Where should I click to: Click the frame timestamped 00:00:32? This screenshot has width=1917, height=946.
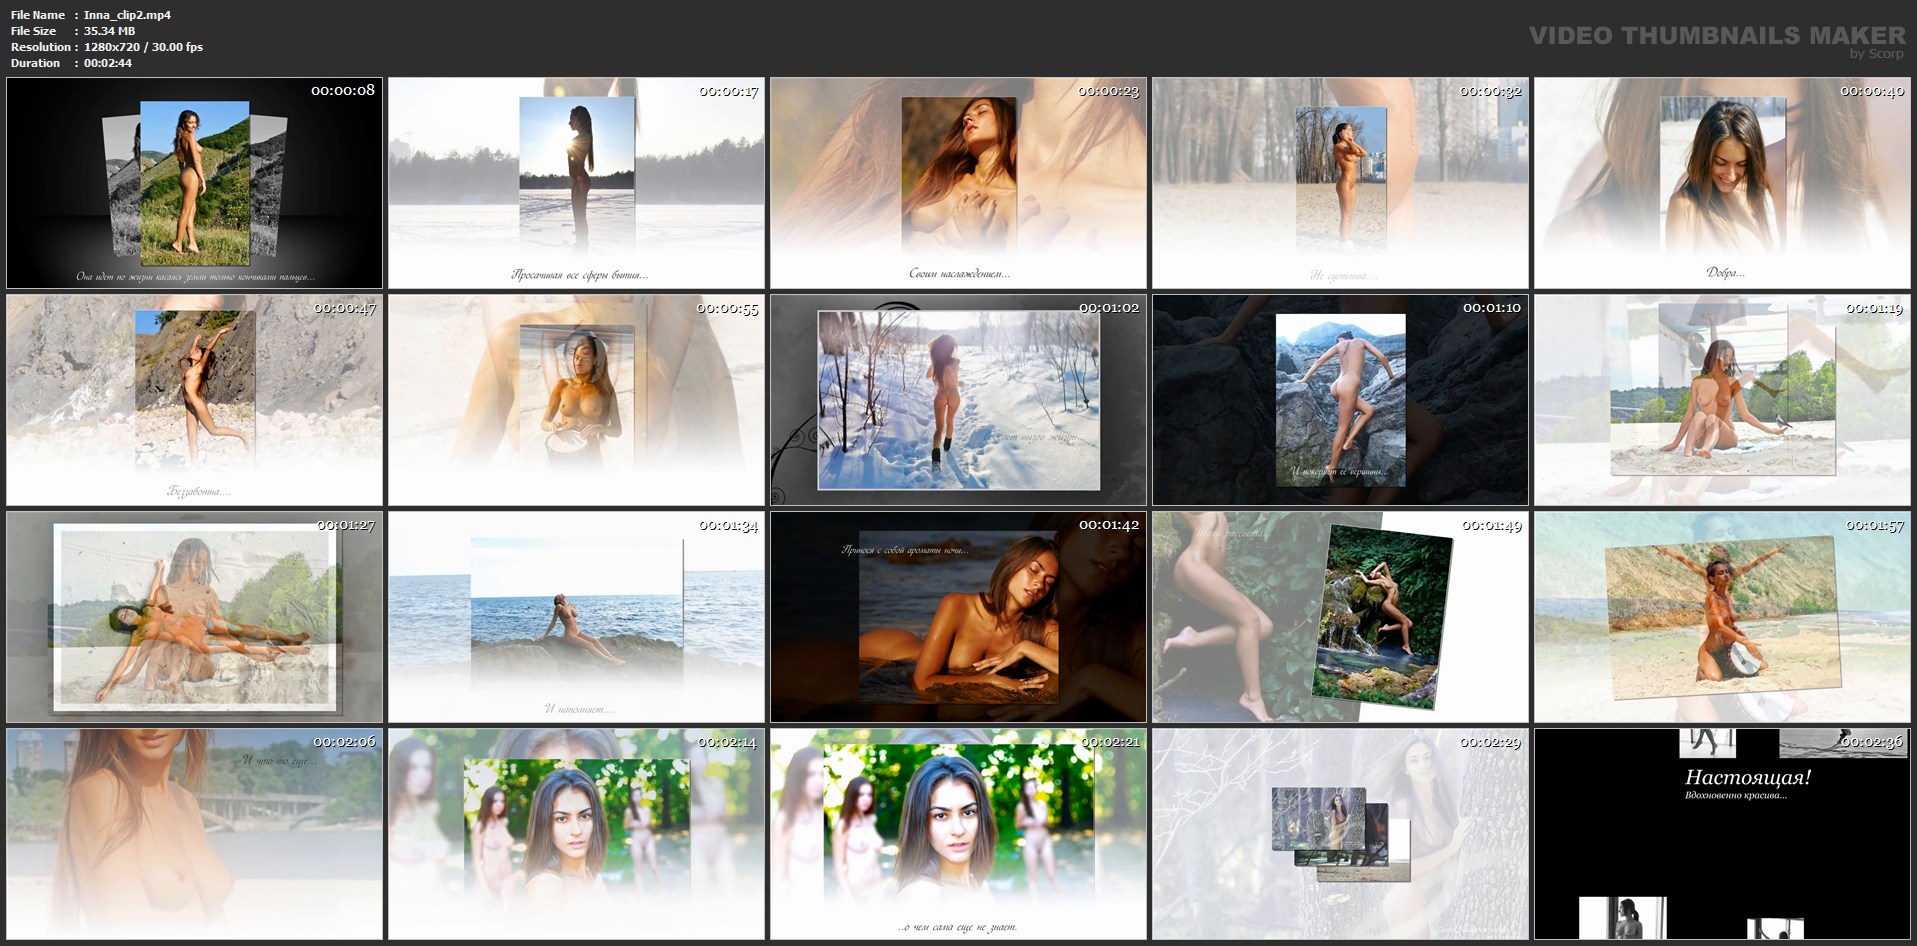1340,183
